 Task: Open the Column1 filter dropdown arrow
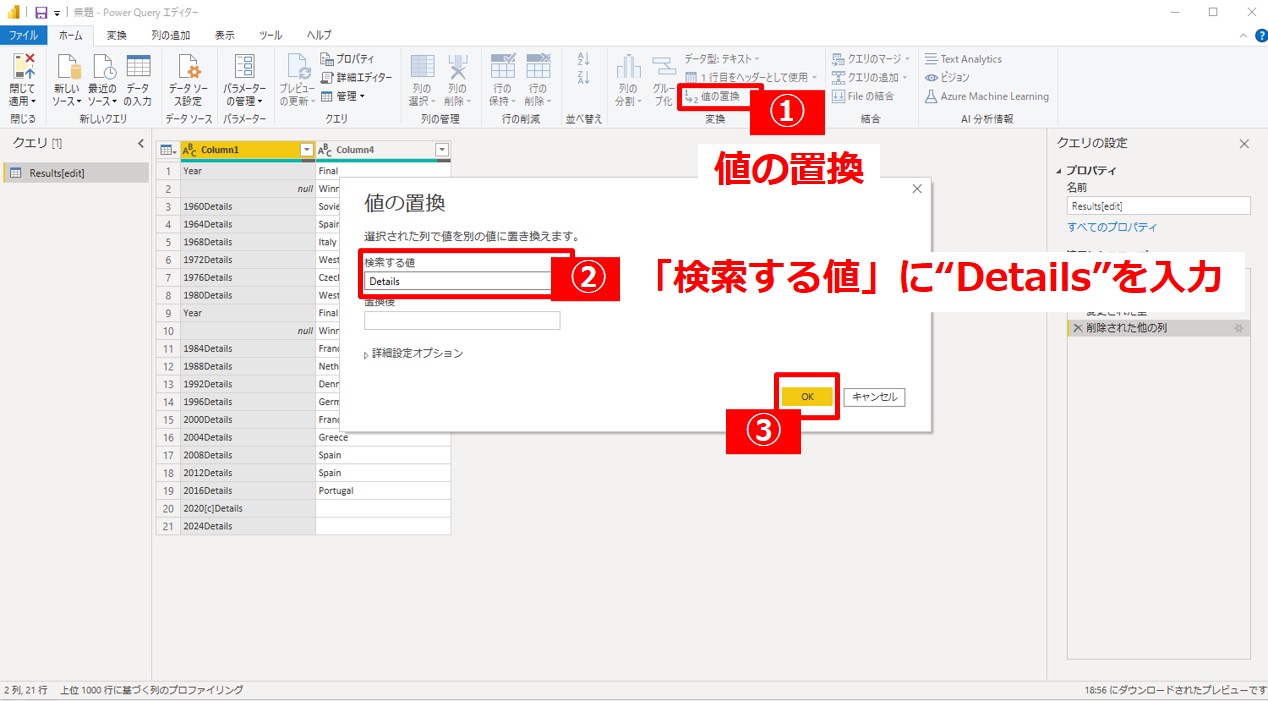coord(307,150)
